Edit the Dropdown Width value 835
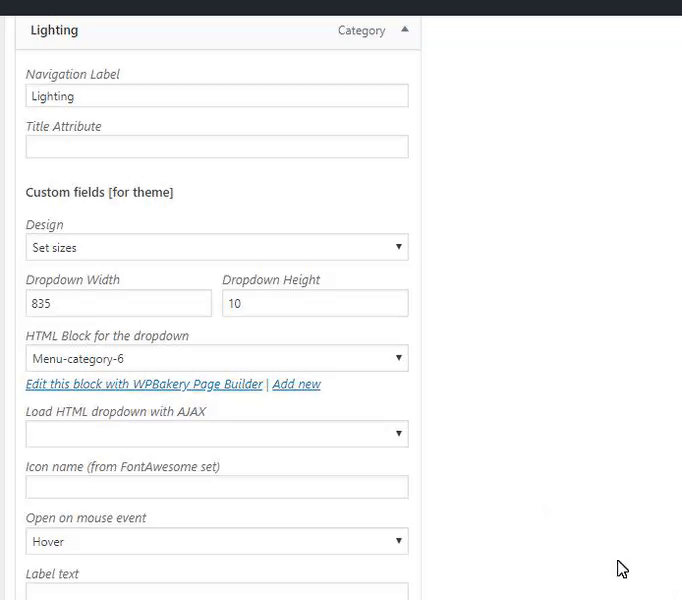The height and width of the screenshot is (600, 682). coord(118,303)
